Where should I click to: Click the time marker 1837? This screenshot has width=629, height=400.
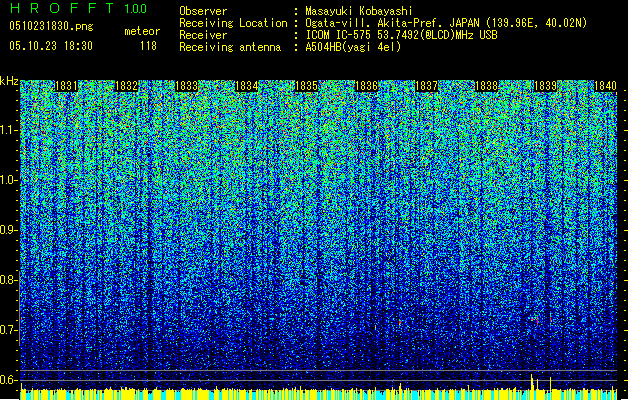coord(426,86)
